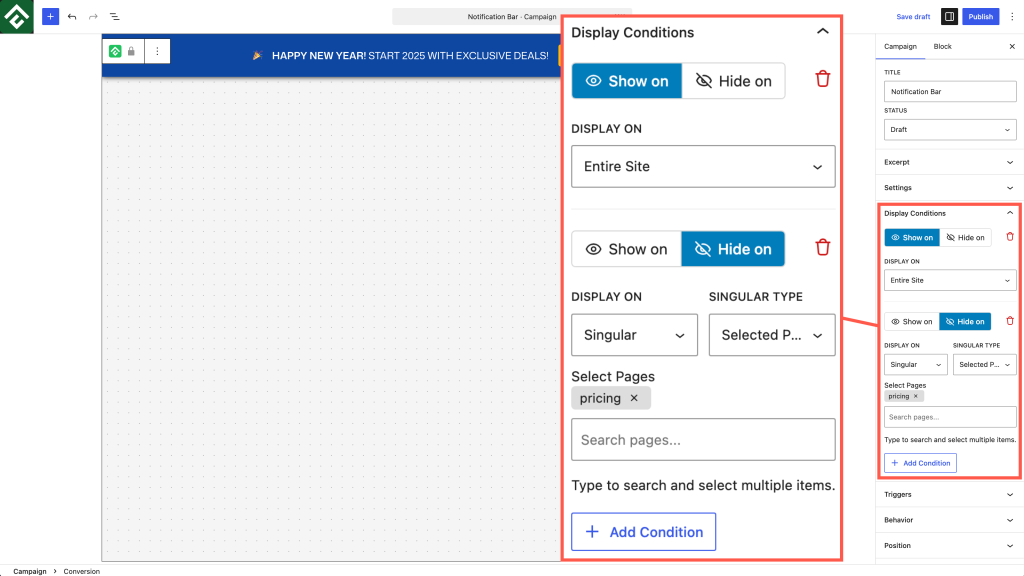Viewport: 1024px width, 576px height.
Task: Toggle the settings sidebar panel icon
Action: (949, 16)
